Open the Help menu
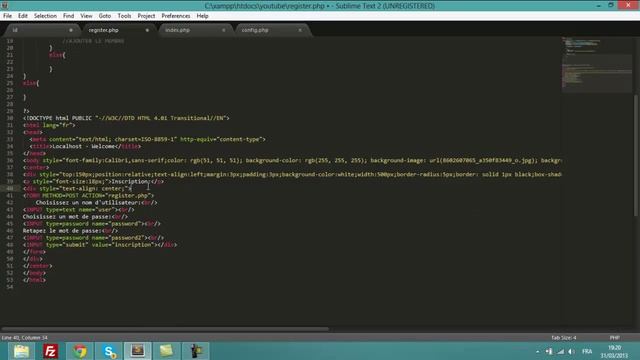This screenshot has height=360, width=640. tap(202, 16)
